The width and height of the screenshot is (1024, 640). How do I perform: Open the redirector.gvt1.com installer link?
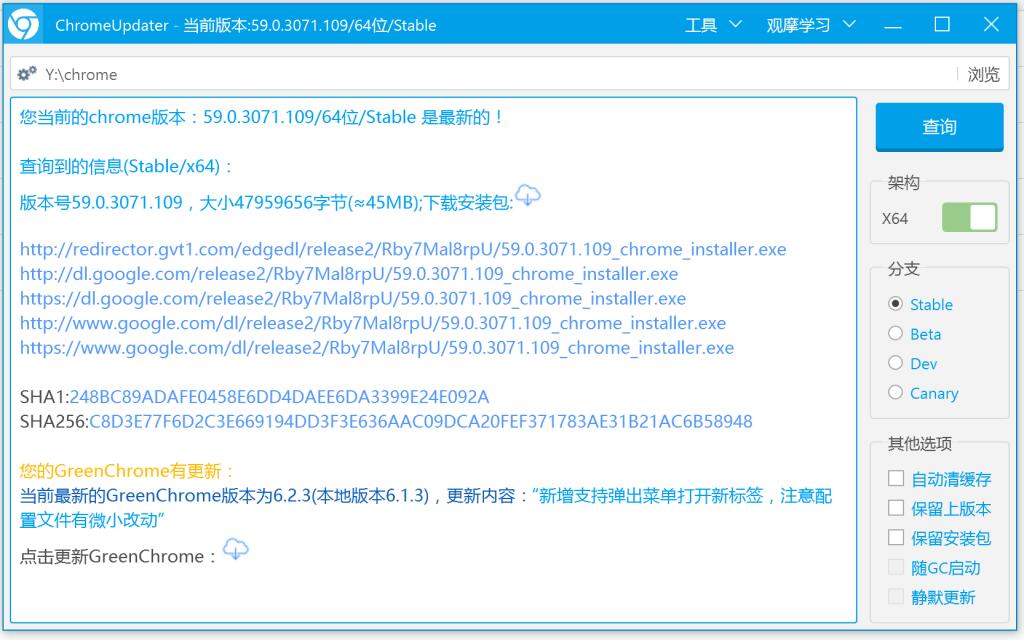point(403,249)
